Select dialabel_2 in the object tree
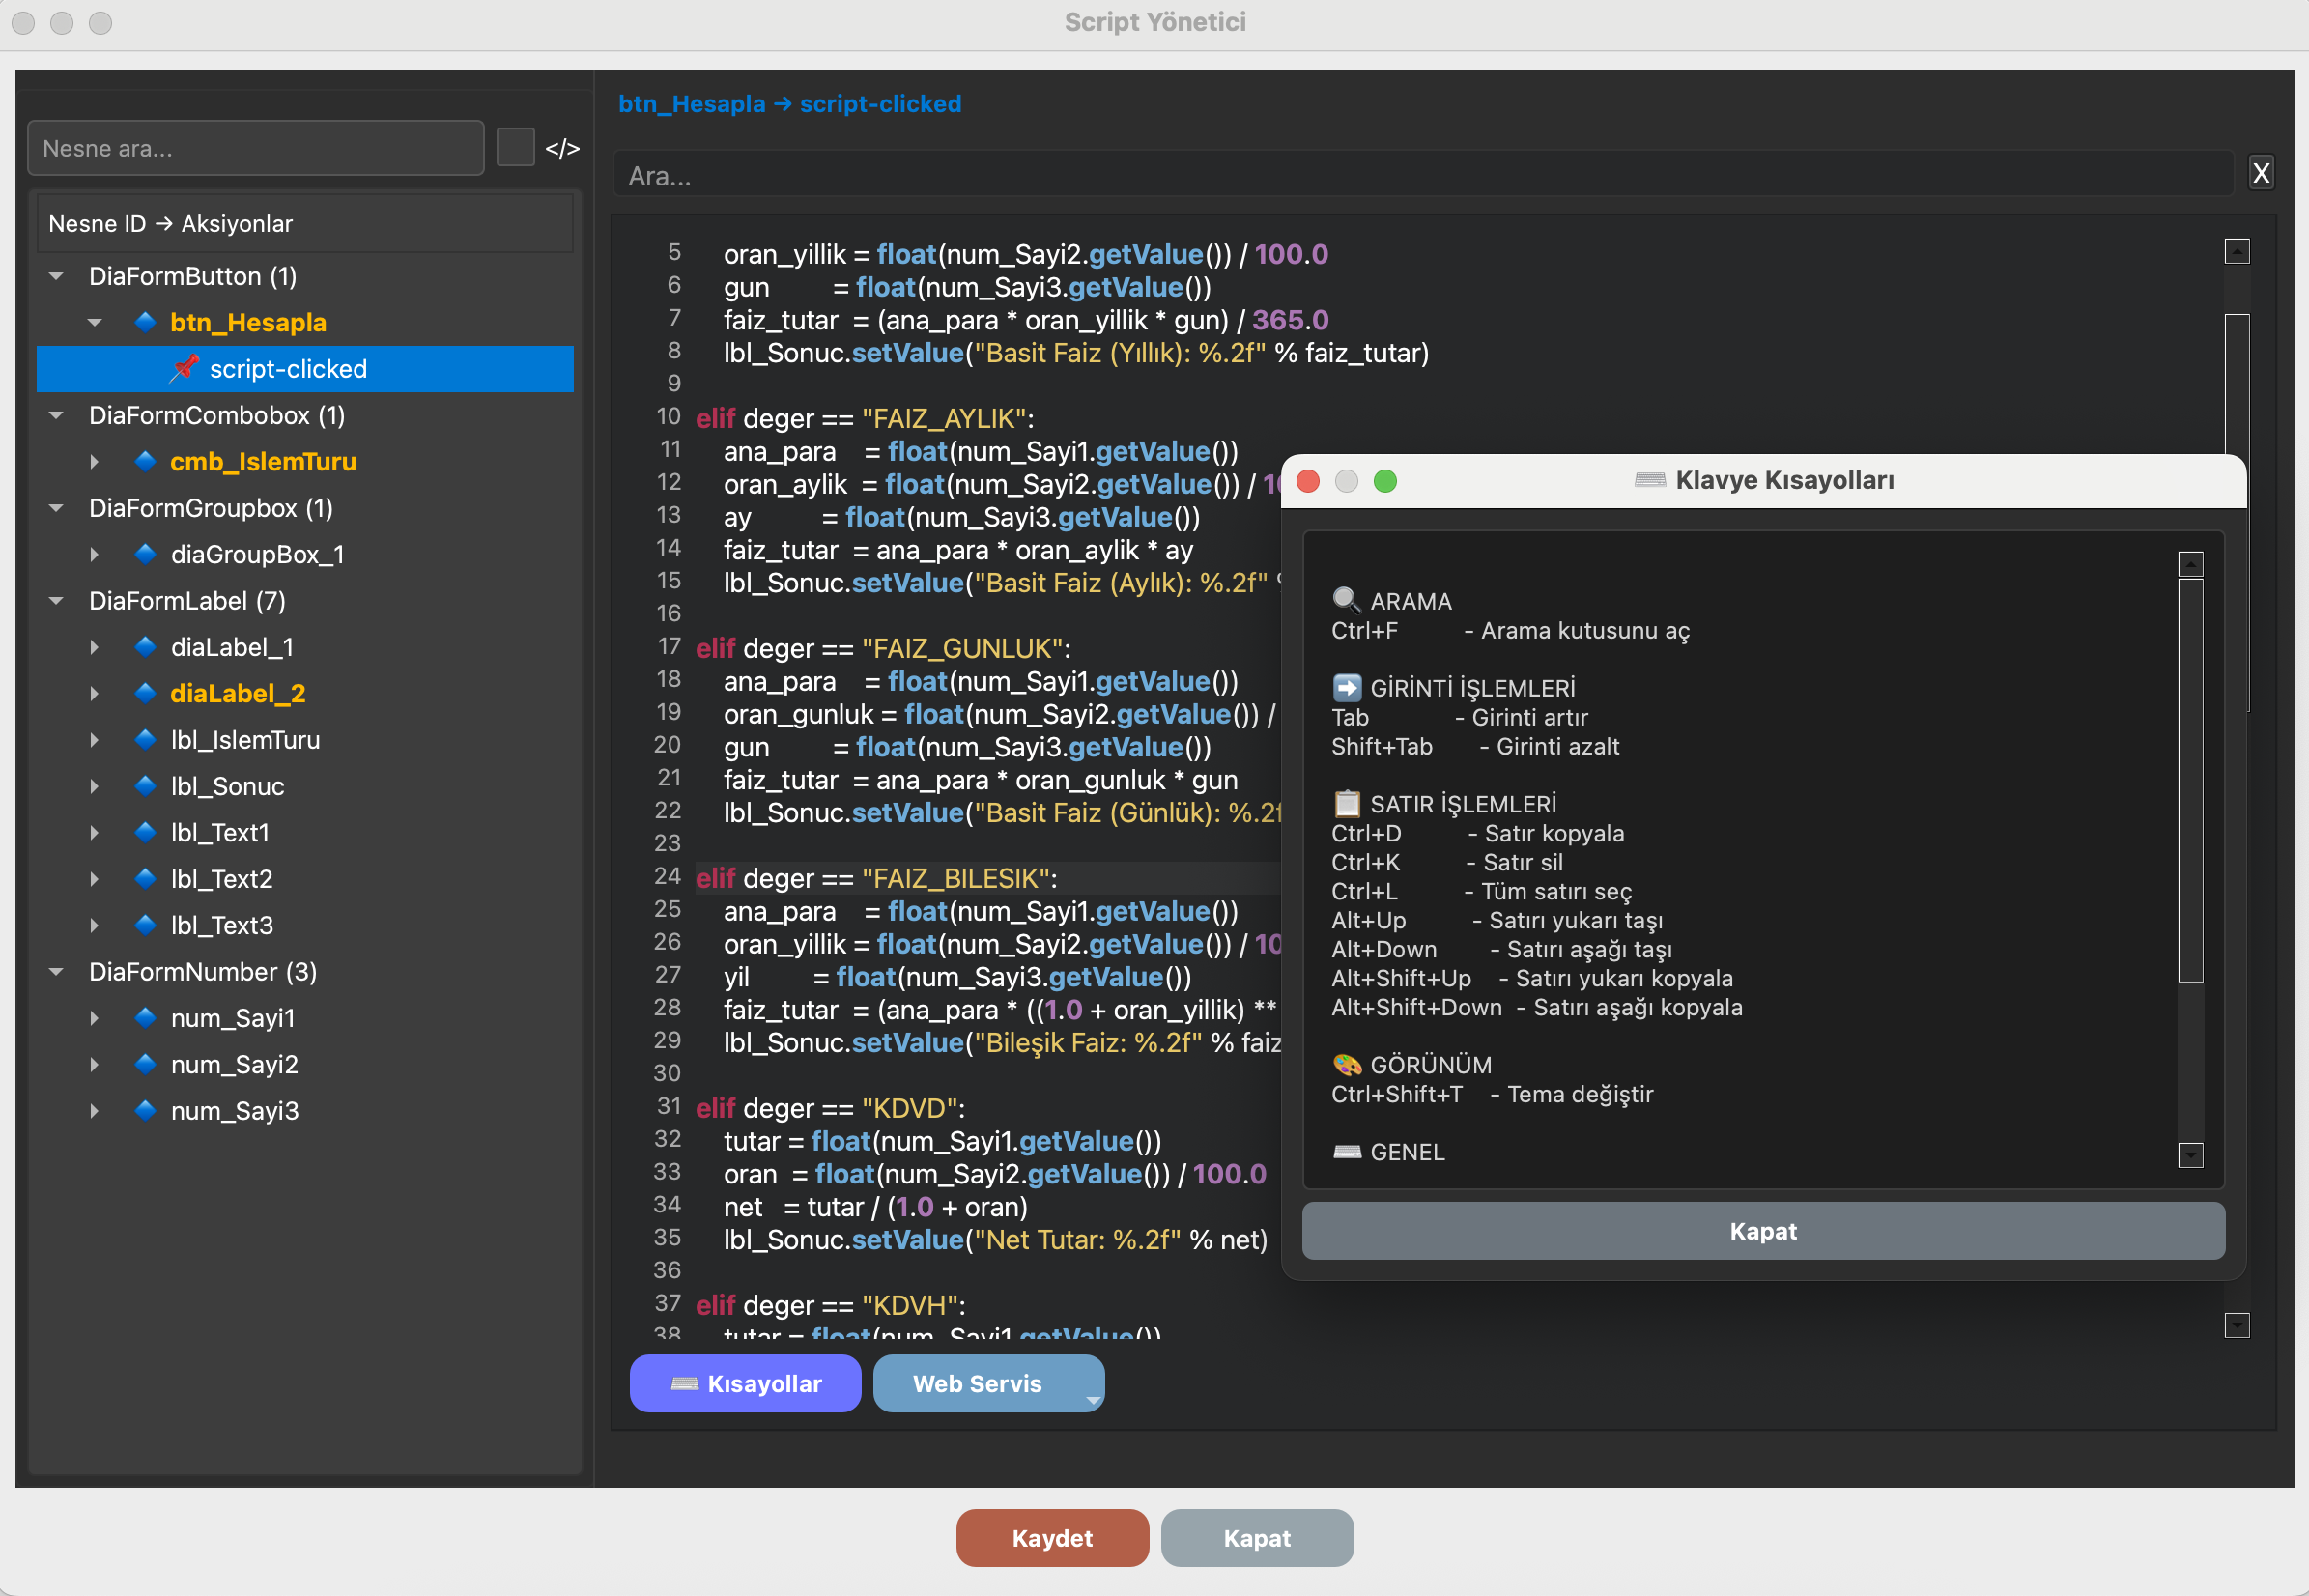 click(238, 693)
